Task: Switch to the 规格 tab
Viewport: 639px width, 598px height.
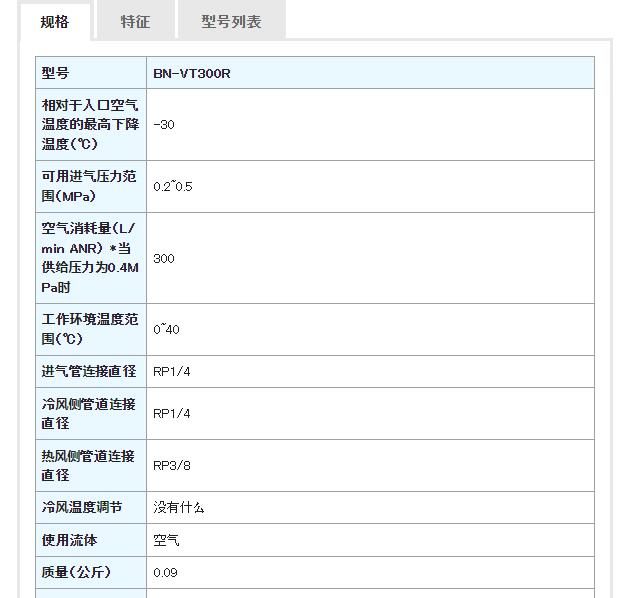Action: [55, 22]
